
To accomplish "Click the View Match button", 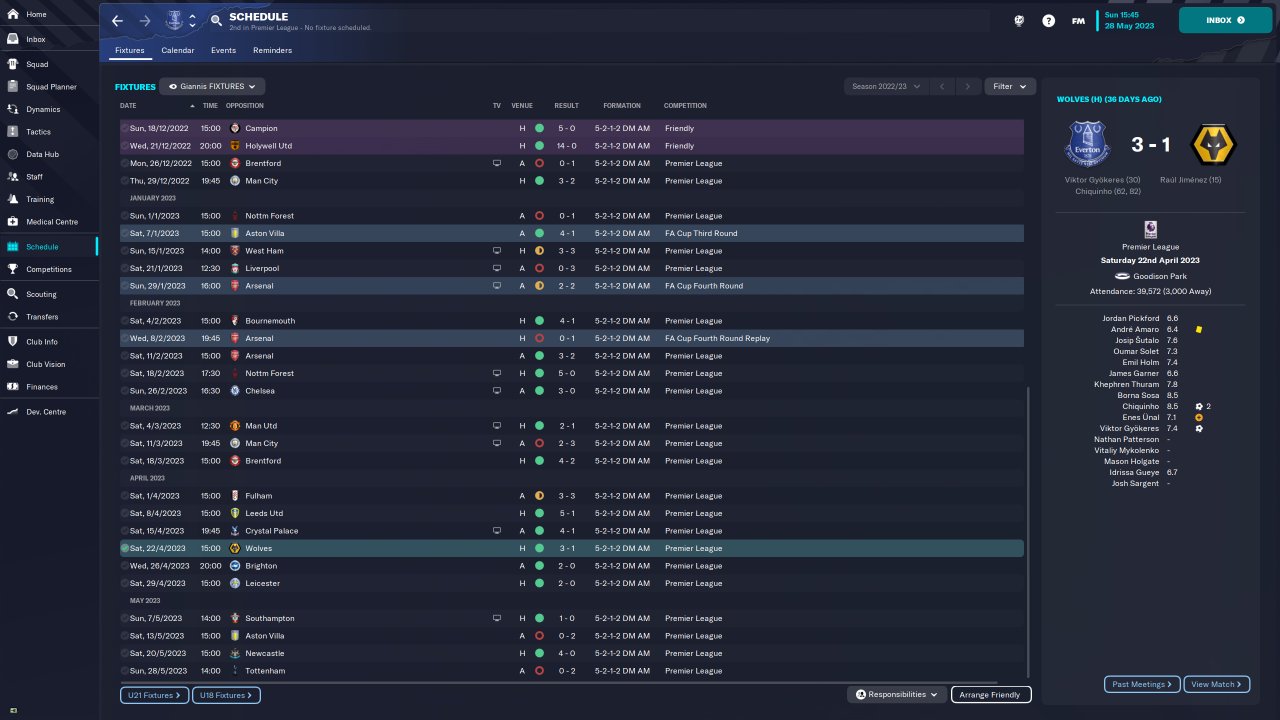I will click(x=1217, y=685).
